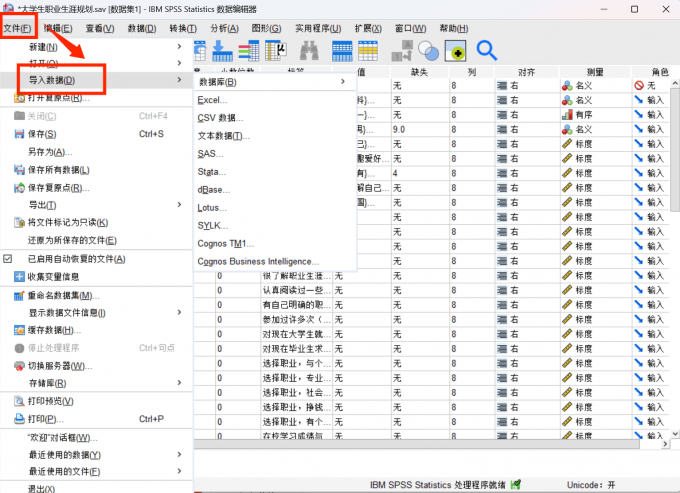Screen dimensions: 680x493
Task: Toggle the auto-recovery files checkbox (已启用自动恢复的文件)
Action: pos(8,259)
